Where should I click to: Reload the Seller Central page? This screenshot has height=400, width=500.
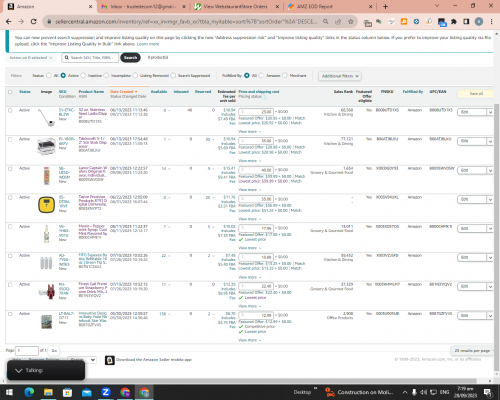(x=33, y=22)
